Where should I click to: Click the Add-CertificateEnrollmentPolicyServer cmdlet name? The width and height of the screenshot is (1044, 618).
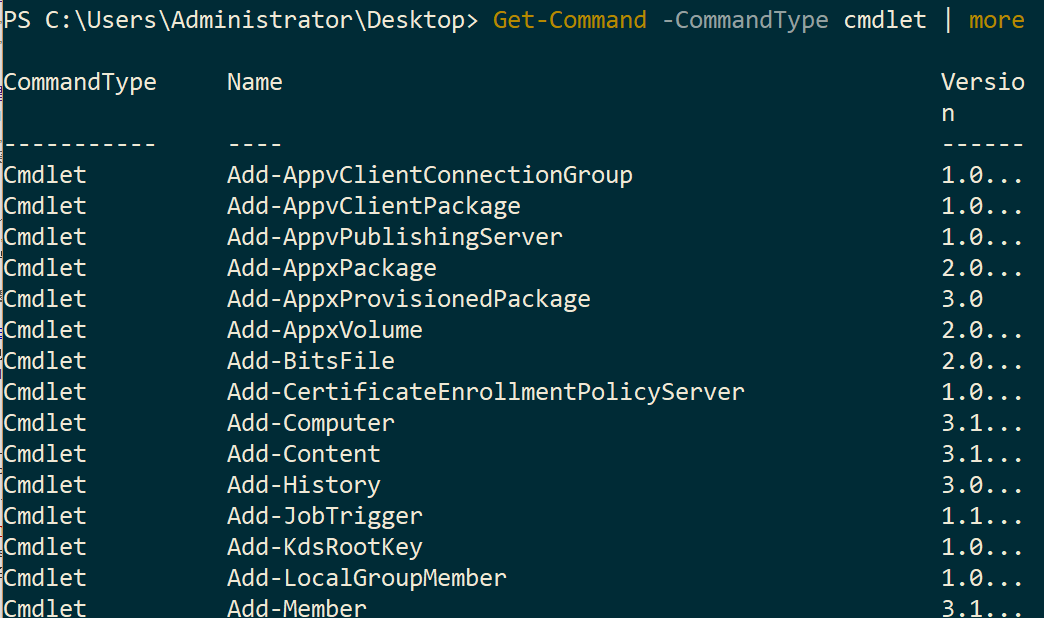(485, 392)
